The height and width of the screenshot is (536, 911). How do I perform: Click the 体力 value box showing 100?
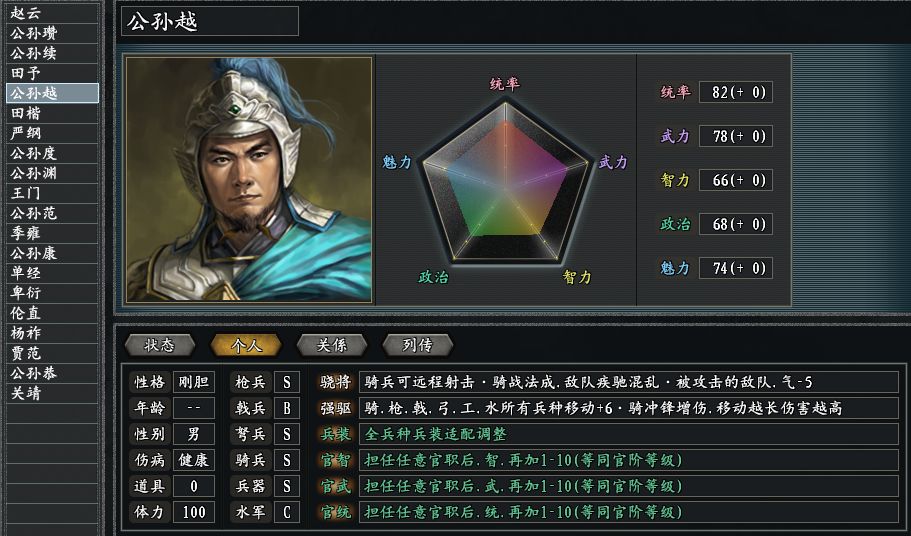coord(193,512)
